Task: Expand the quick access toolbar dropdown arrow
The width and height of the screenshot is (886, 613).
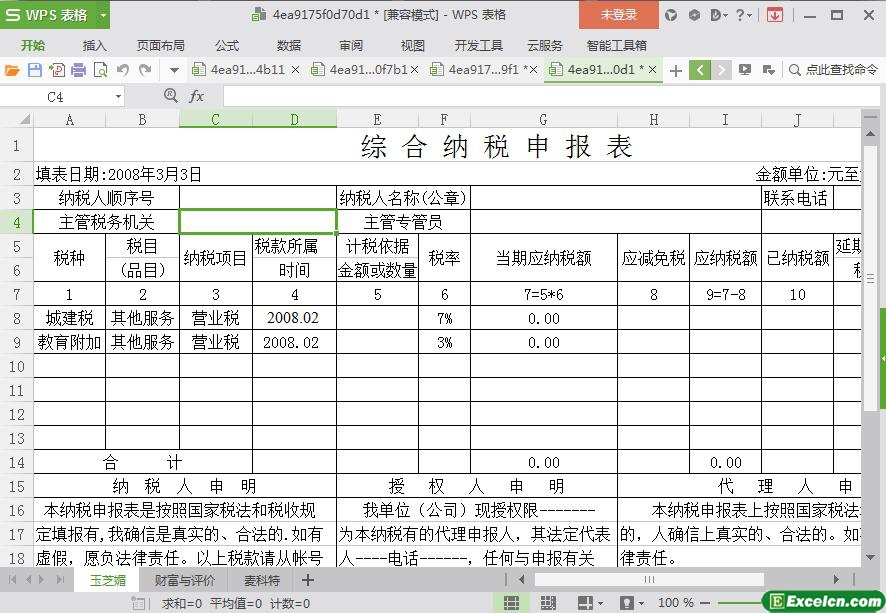Action: coord(174,70)
